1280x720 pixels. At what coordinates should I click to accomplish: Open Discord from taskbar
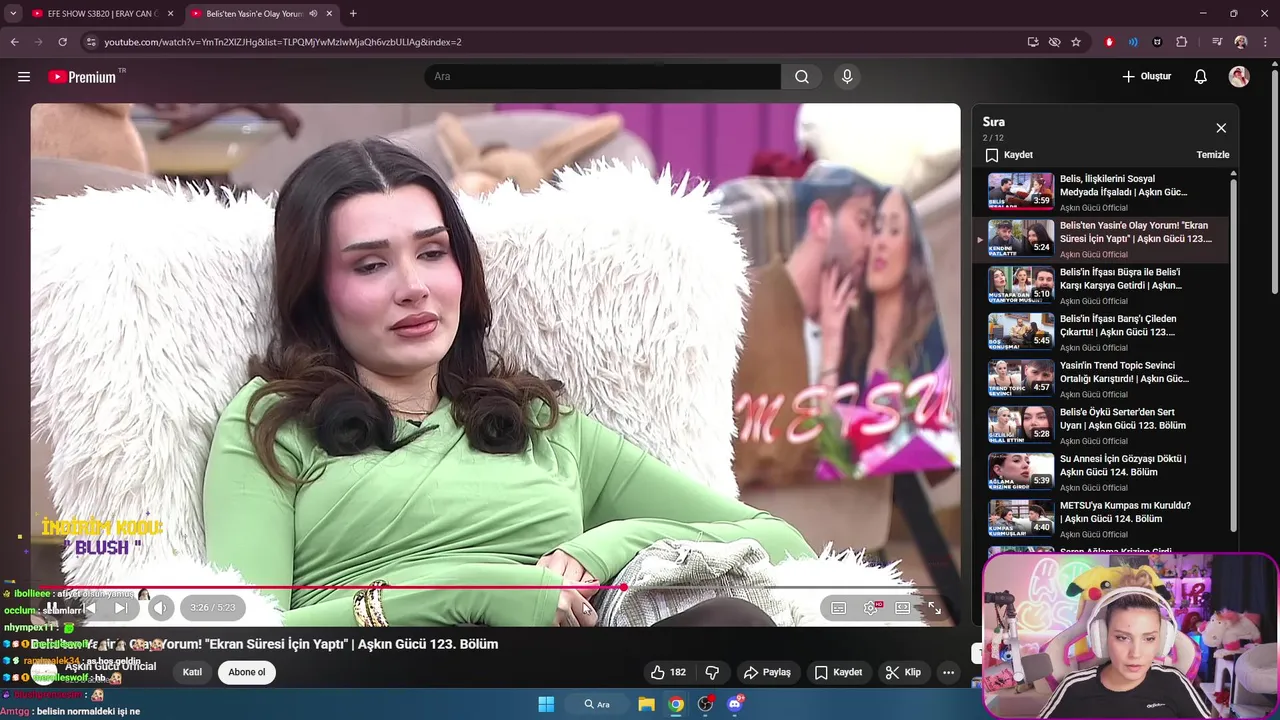[x=736, y=704]
